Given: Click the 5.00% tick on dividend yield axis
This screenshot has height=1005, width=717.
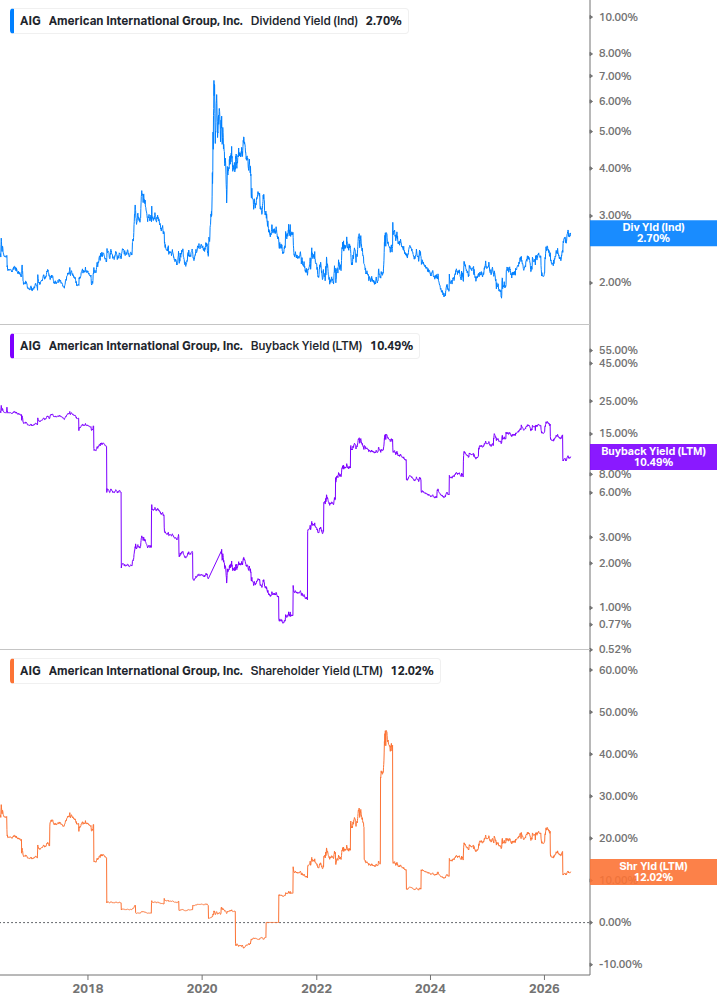Looking at the screenshot, I should (x=615, y=131).
